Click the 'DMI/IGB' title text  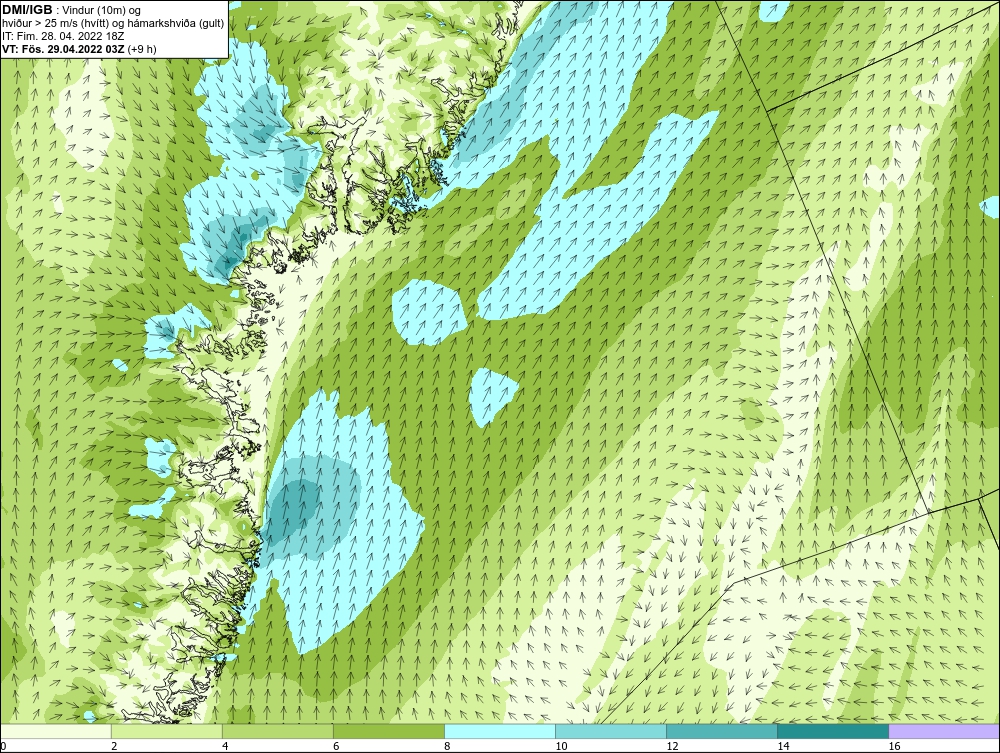27,10
